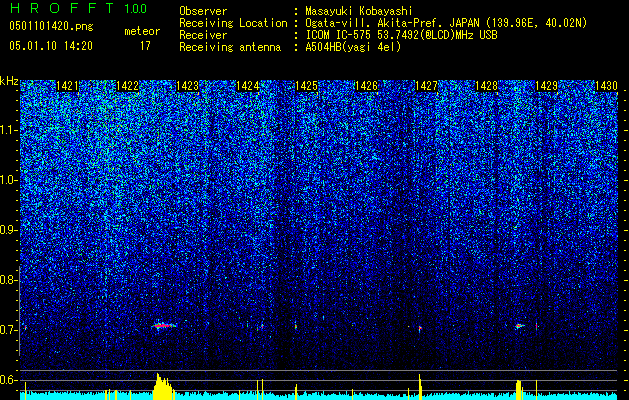Click the meteor count value 17
Screen dimensions: 629x400
pyautogui.click(x=145, y=46)
